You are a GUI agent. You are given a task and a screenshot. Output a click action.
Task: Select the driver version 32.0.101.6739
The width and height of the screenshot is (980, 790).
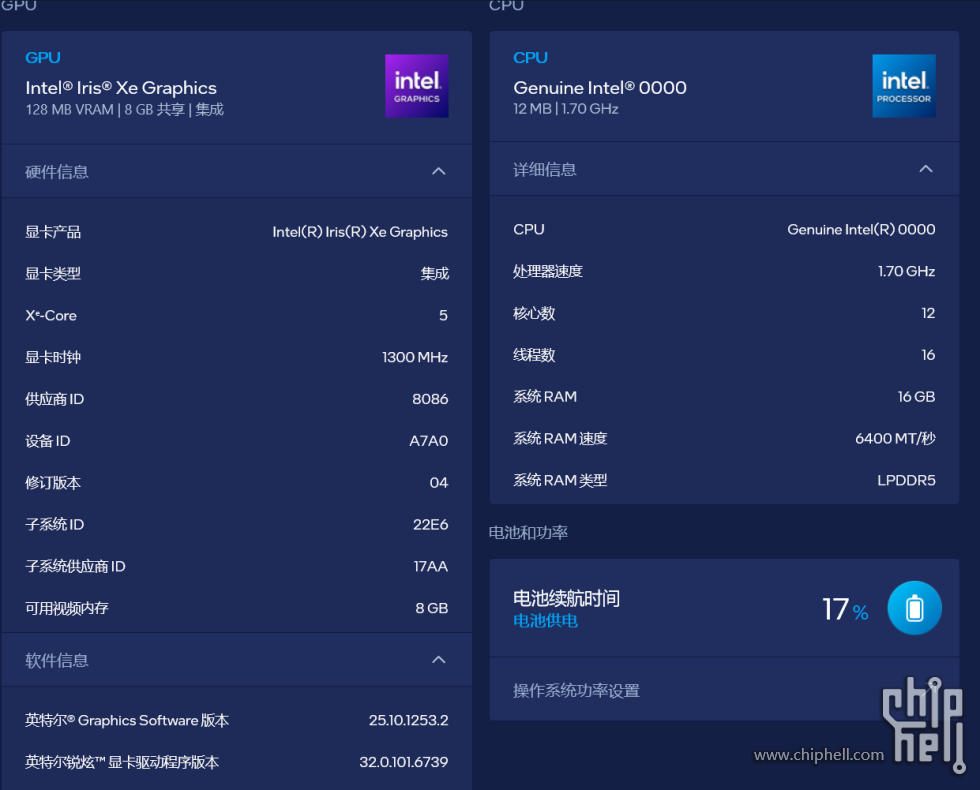point(404,762)
